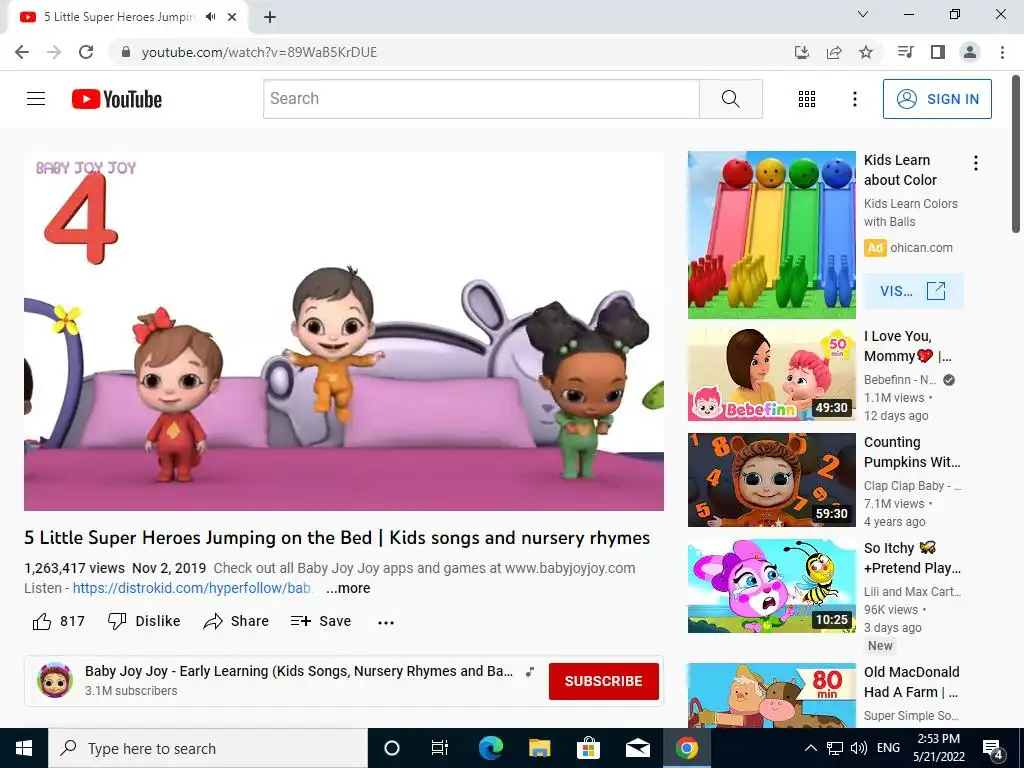Open Kids Learn about Color ad thumbnail
The image size is (1024, 768).
click(x=771, y=235)
